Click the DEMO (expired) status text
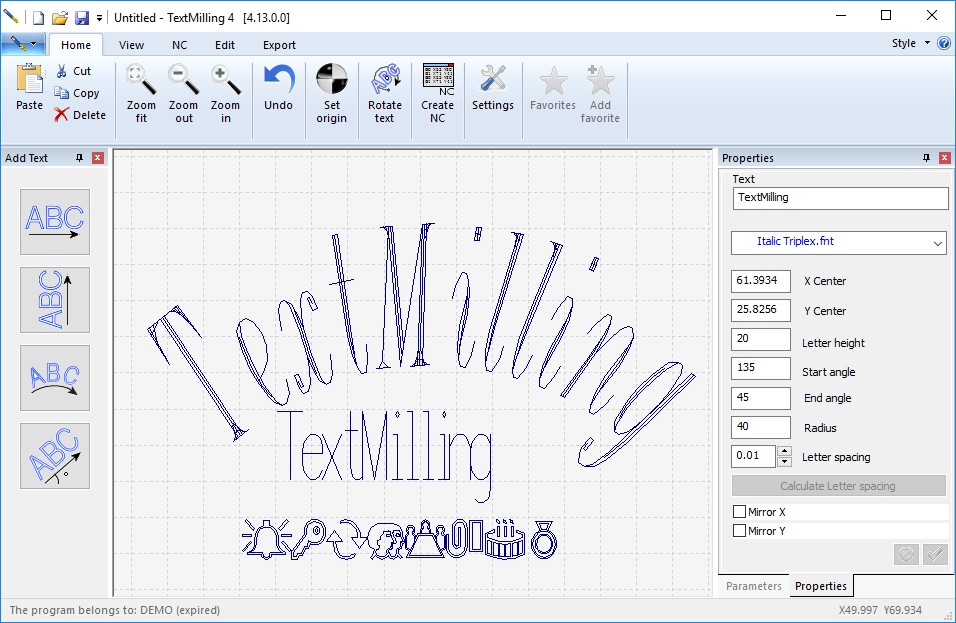This screenshot has width=956, height=623. 180,610
